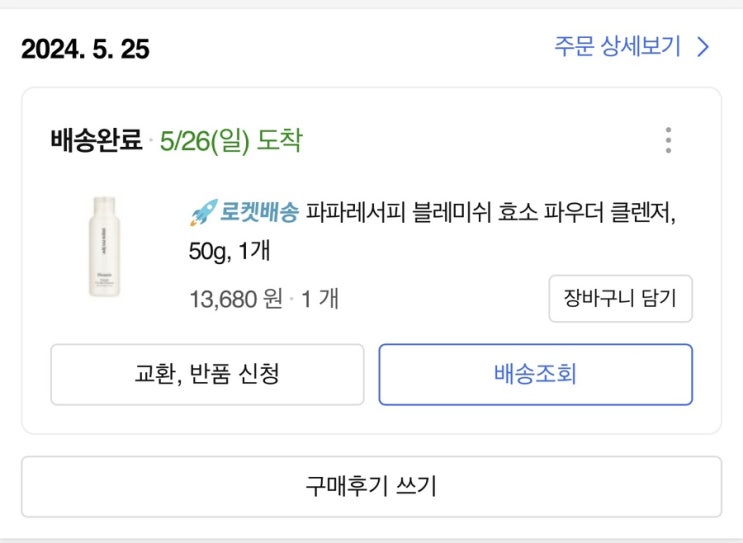Click the chevron beside 주문 상세보기

tap(703, 47)
